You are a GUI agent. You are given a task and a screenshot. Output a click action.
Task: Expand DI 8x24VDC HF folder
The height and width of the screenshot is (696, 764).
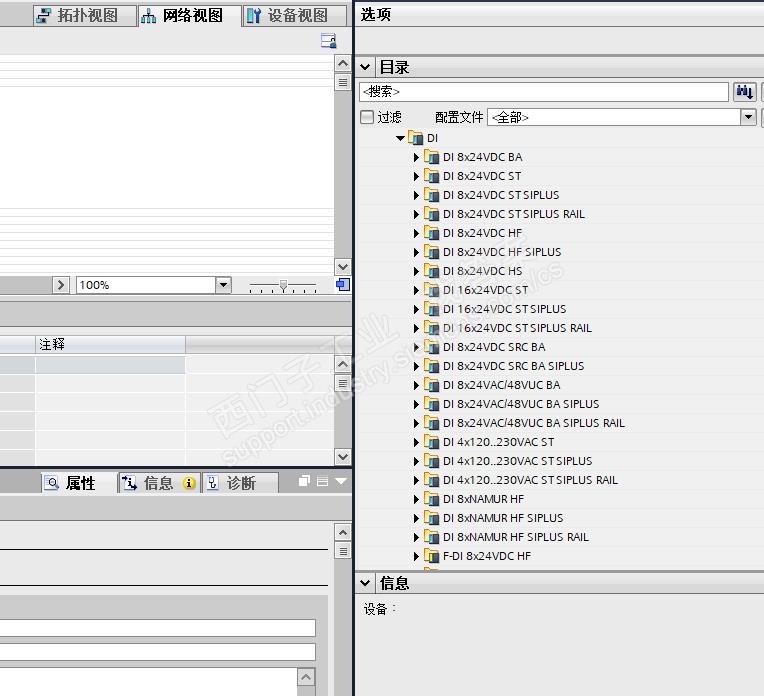coord(416,233)
